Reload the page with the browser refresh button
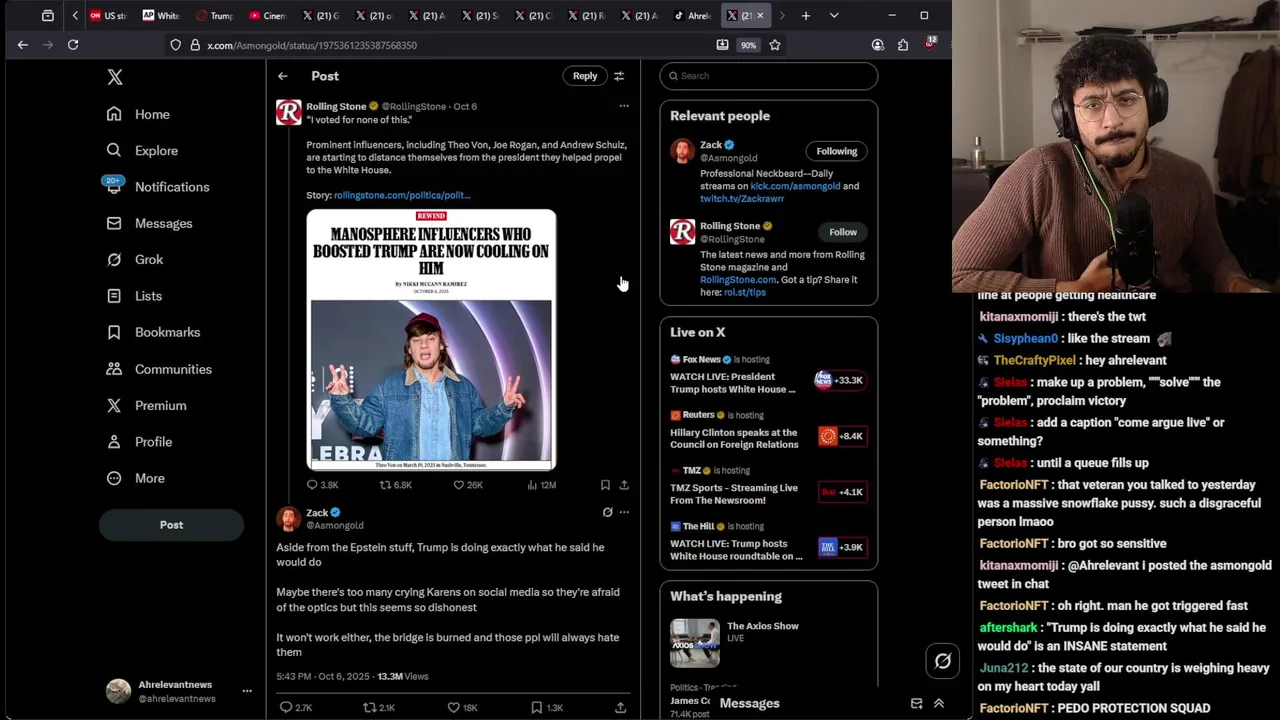Screen dimensions: 1280x720 point(73,45)
